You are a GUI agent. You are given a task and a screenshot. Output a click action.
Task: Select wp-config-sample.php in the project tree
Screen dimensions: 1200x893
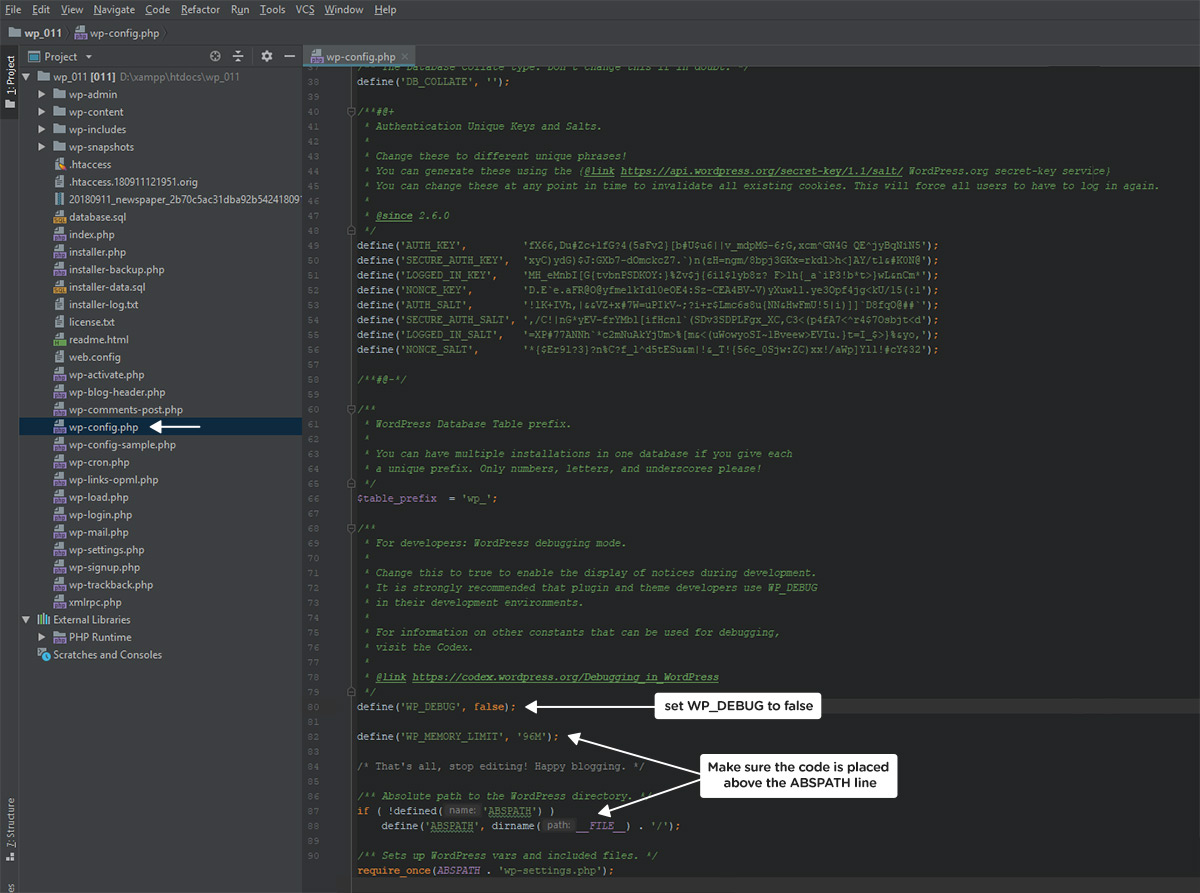pyautogui.click(x=122, y=445)
